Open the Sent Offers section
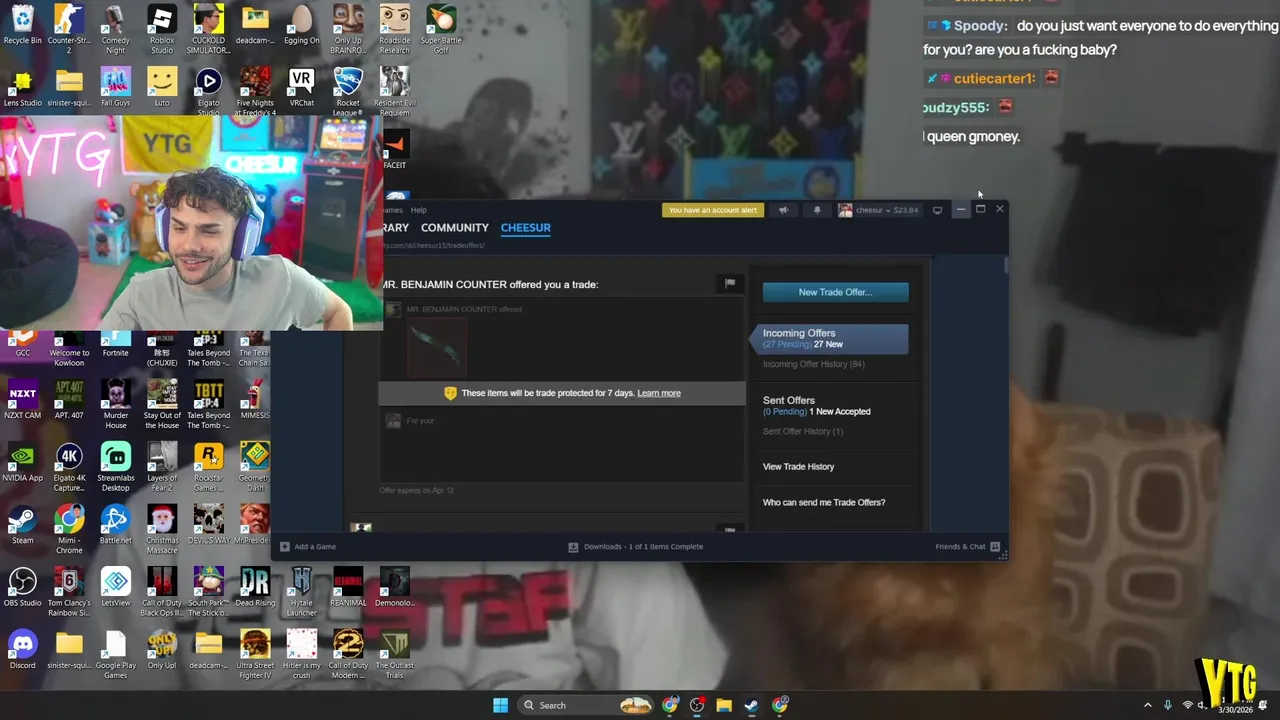Image resolution: width=1280 pixels, height=720 pixels. [788, 400]
